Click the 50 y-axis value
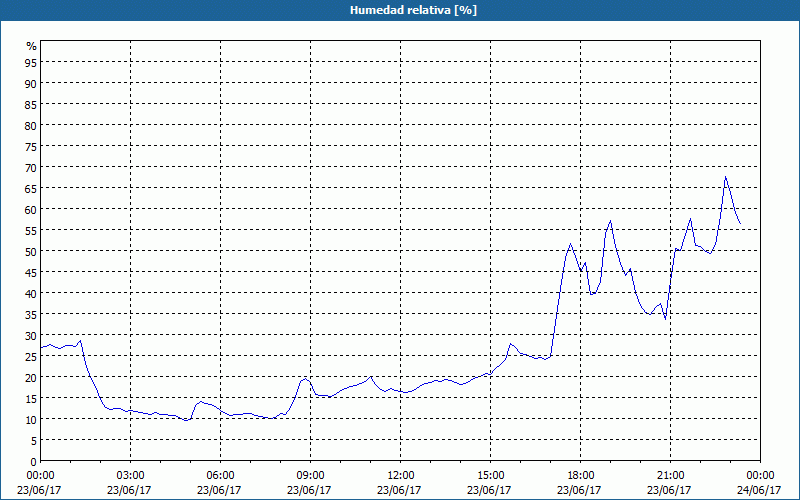800x500 pixels. click(31, 251)
